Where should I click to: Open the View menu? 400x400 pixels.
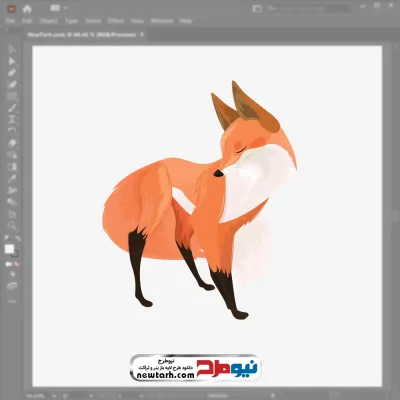tap(137, 21)
